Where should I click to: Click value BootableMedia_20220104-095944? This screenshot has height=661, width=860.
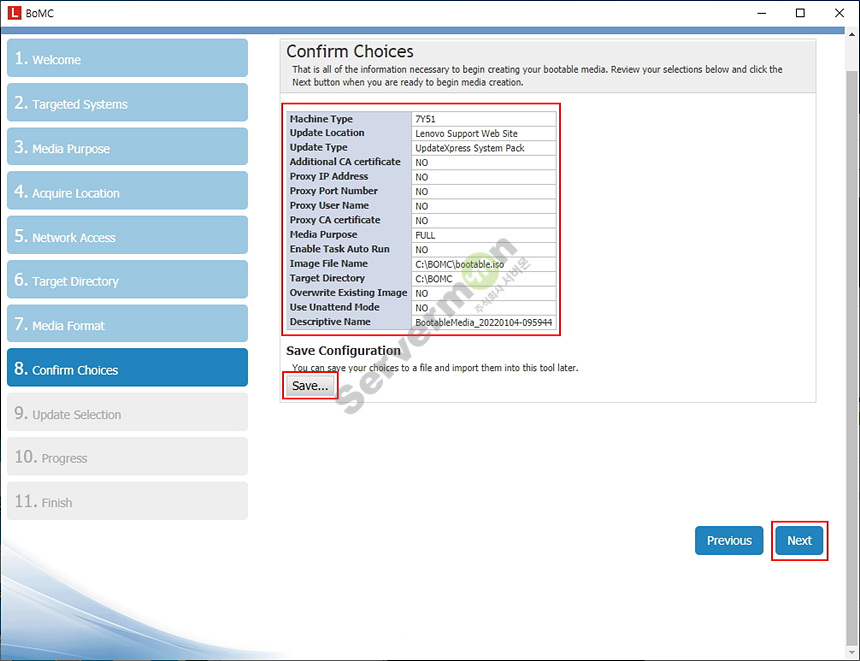tap(484, 323)
